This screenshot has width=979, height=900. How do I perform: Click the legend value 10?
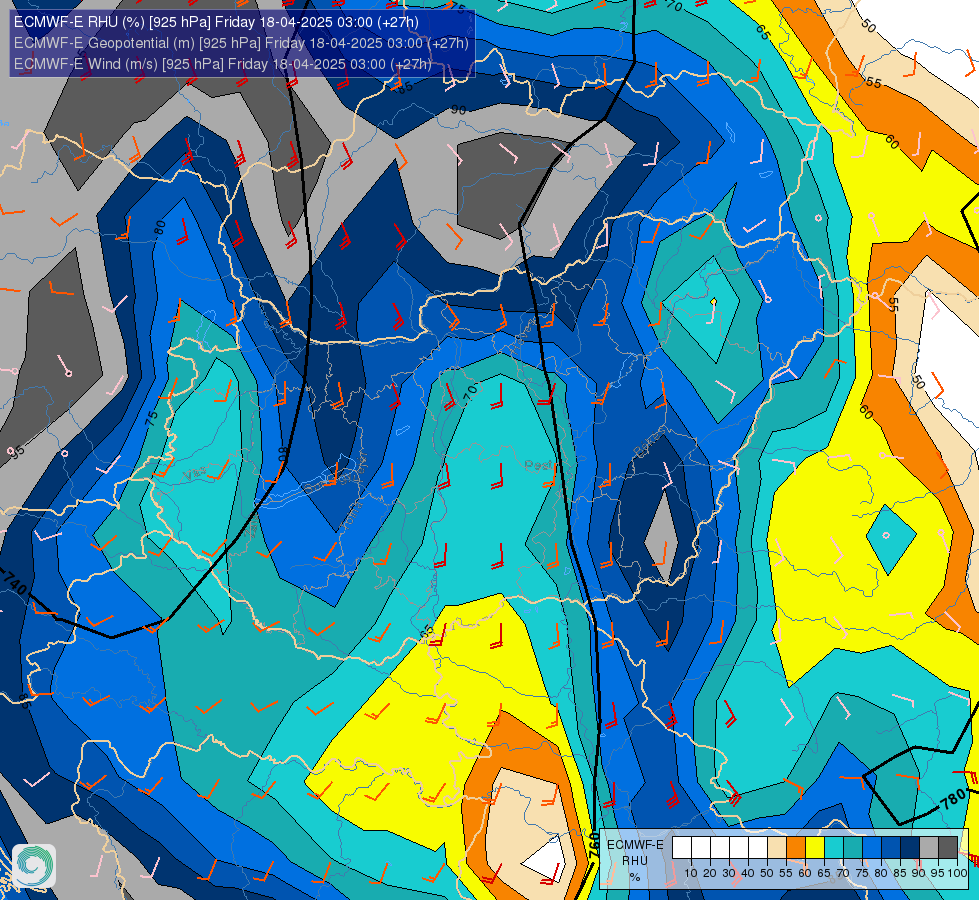tap(691, 873)
